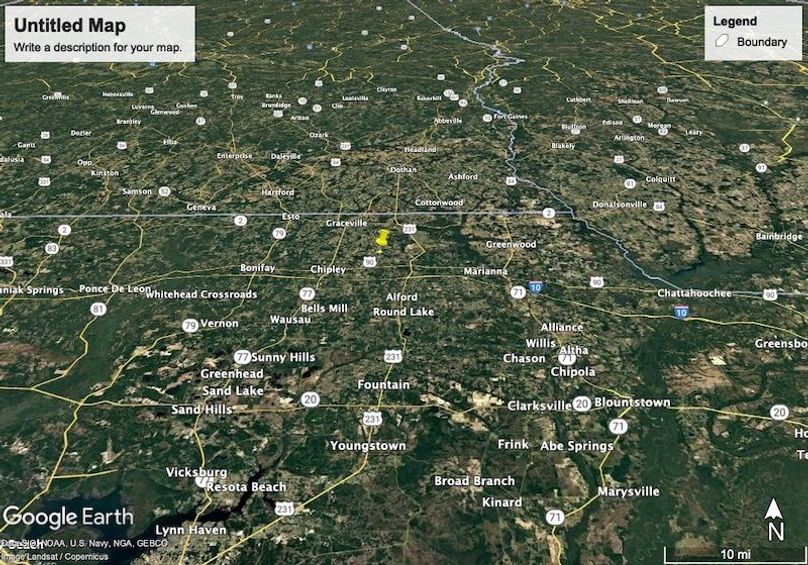
Task: Click the Route 71 shield near Marysville
Action: point(555,517)
